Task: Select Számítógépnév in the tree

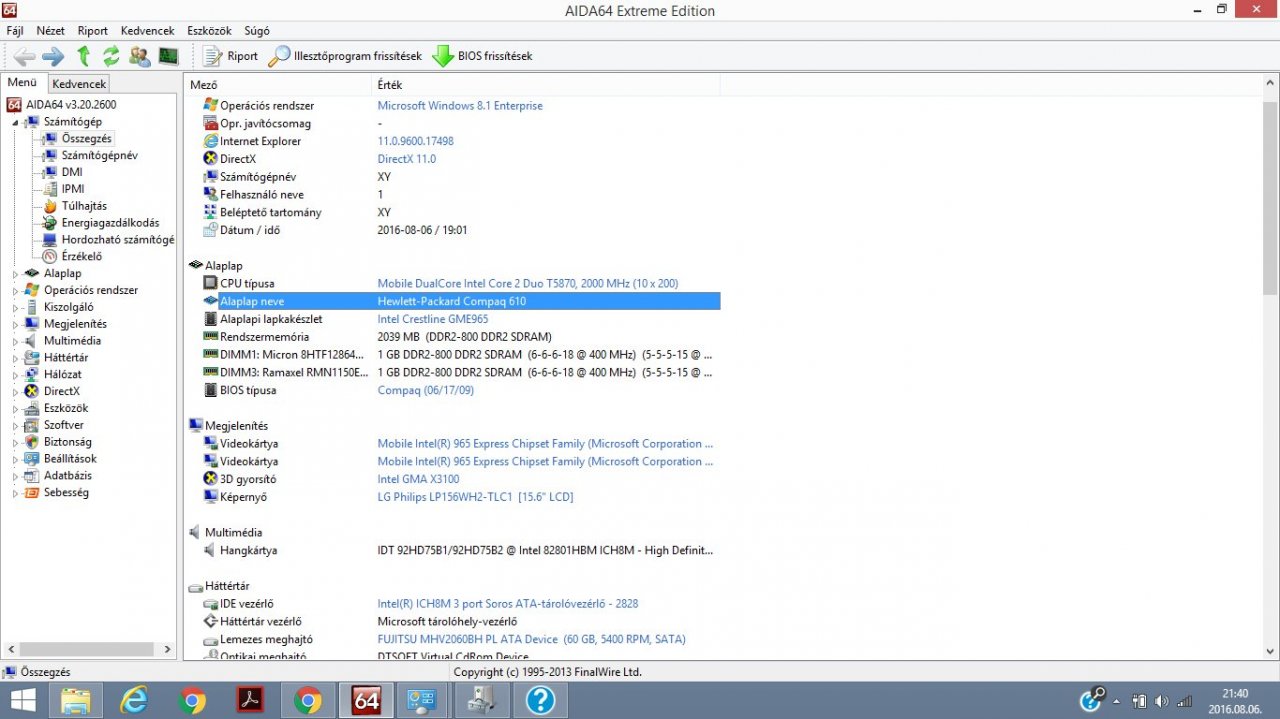Action: pos(99,156)
